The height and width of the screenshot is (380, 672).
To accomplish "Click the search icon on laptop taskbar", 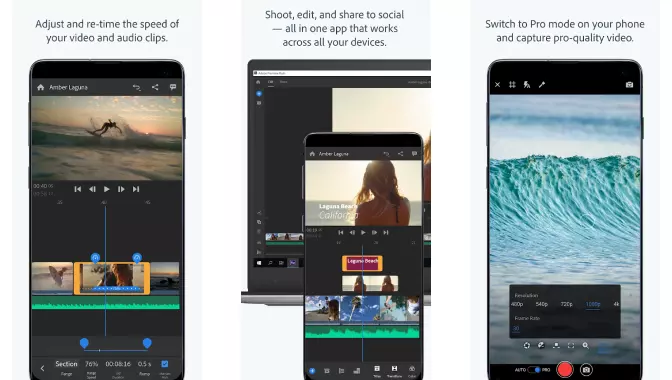I will 270,263.
